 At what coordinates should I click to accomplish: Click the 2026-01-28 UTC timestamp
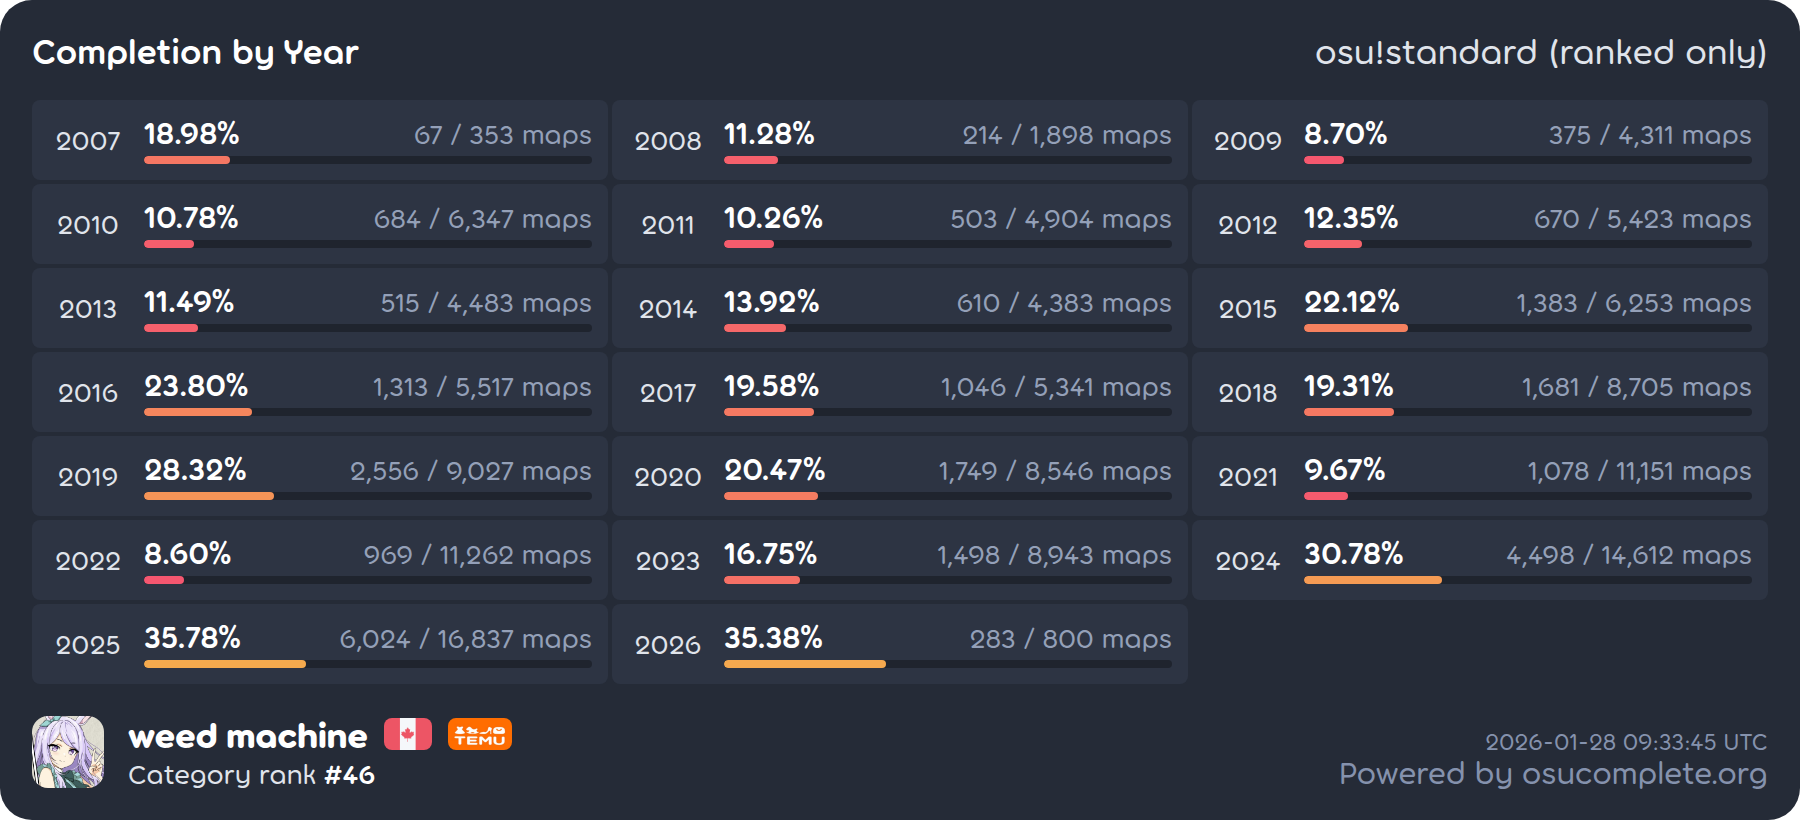click(x=1625, y=742)
